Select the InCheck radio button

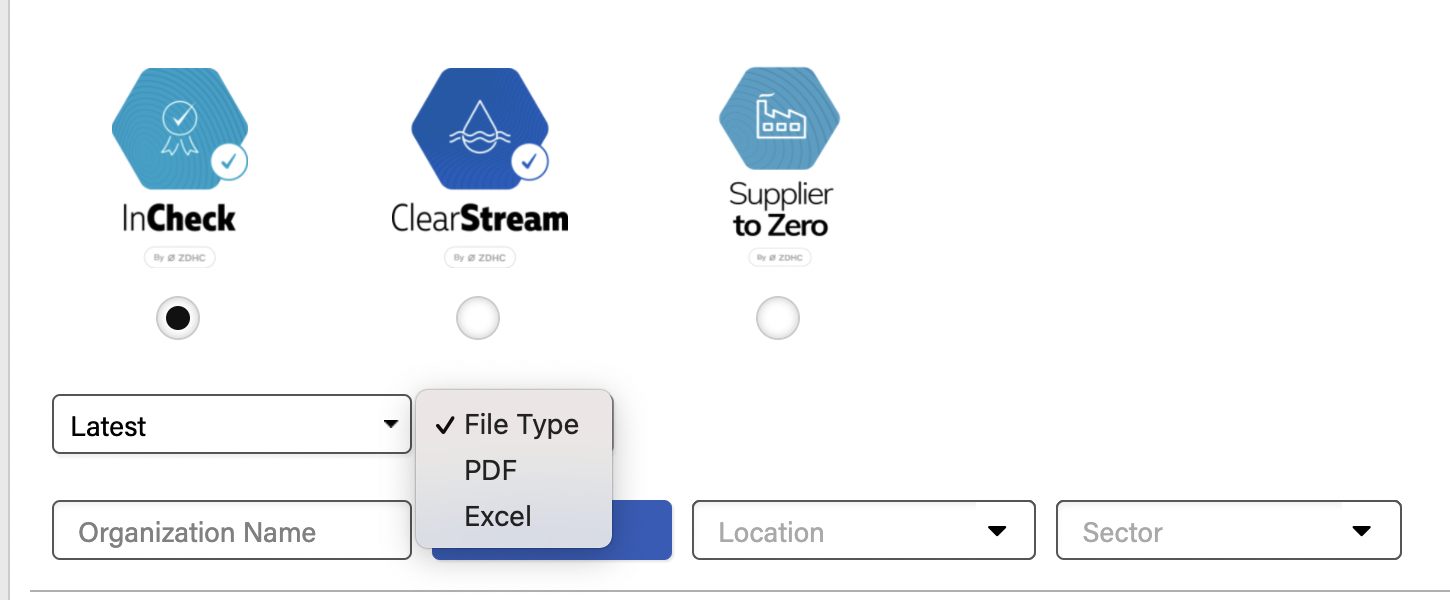coord(178,319)
